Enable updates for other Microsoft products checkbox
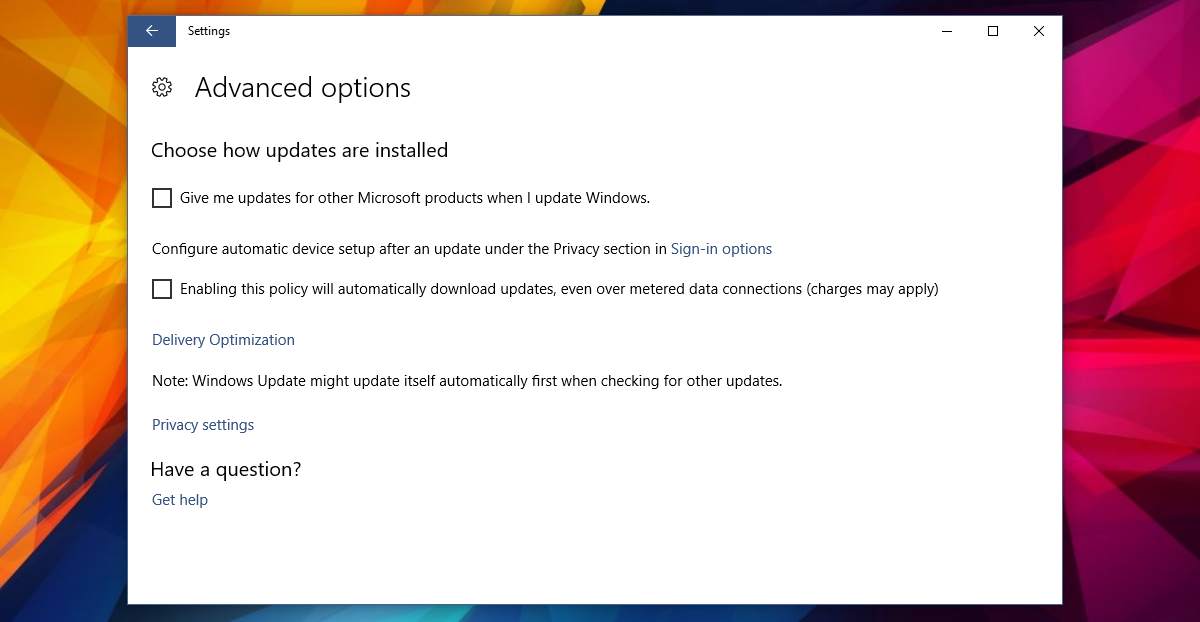 click(162, 198)
